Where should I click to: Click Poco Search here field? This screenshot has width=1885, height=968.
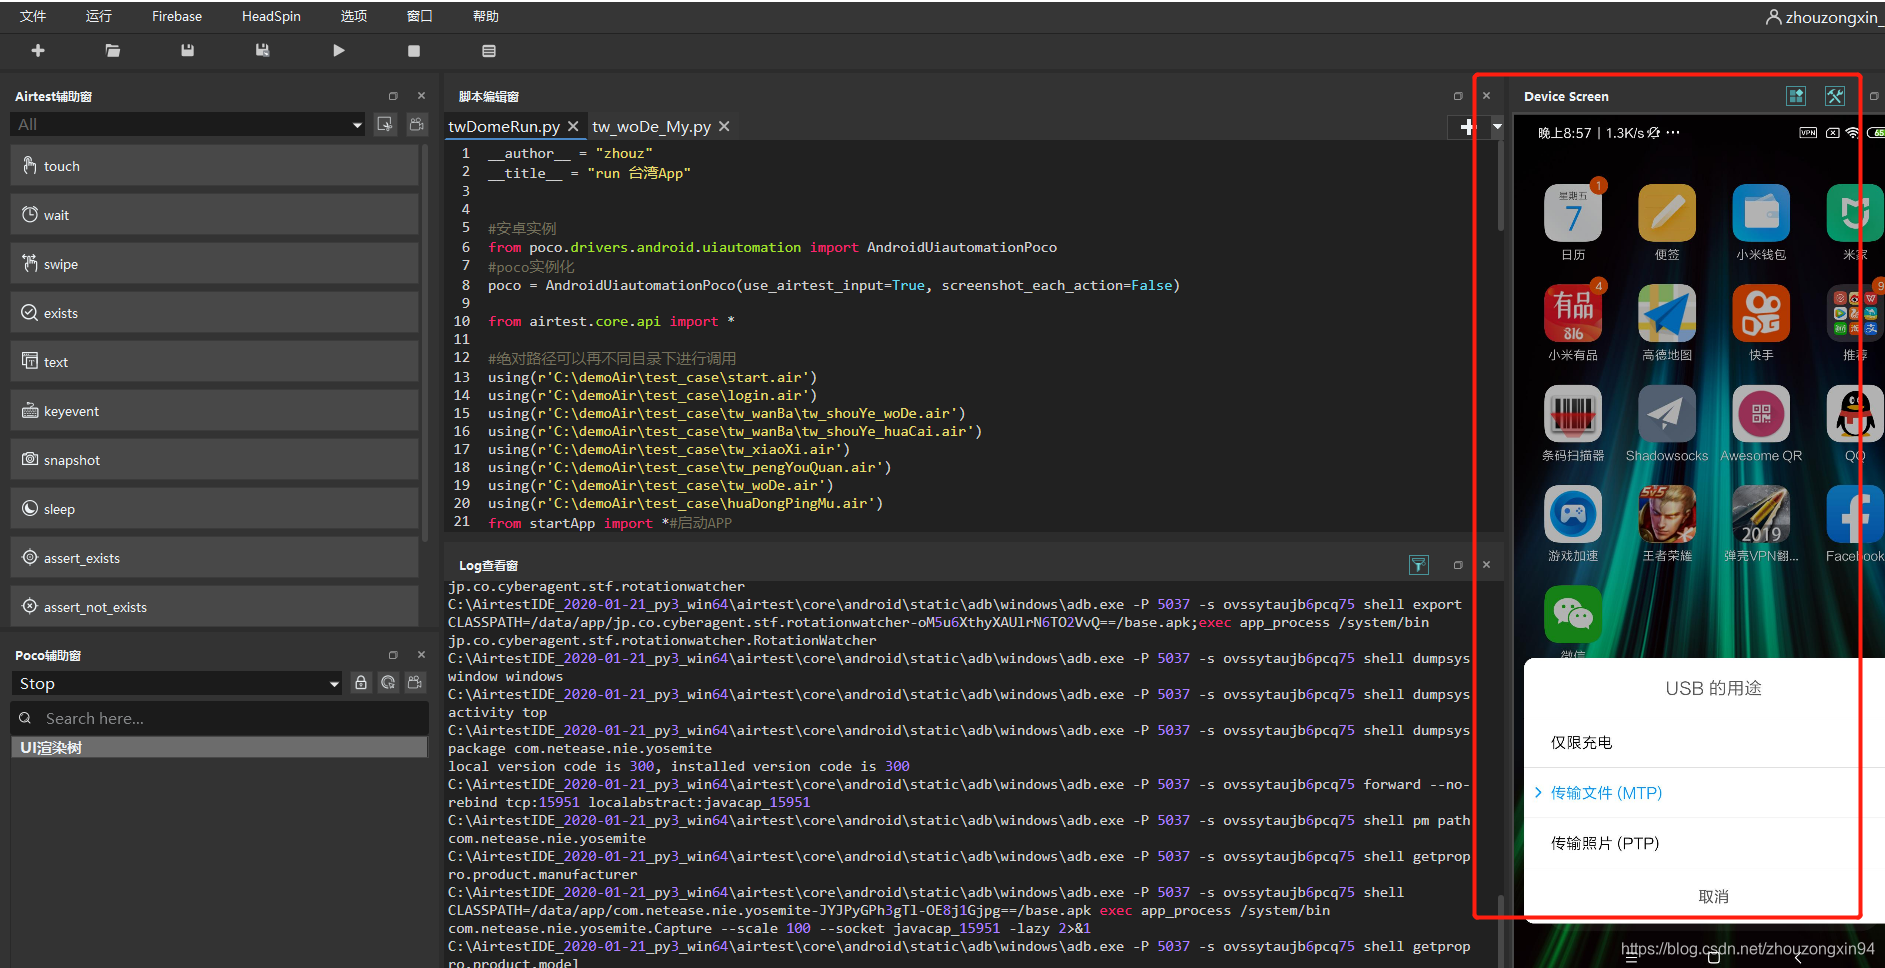click(220, 718)
